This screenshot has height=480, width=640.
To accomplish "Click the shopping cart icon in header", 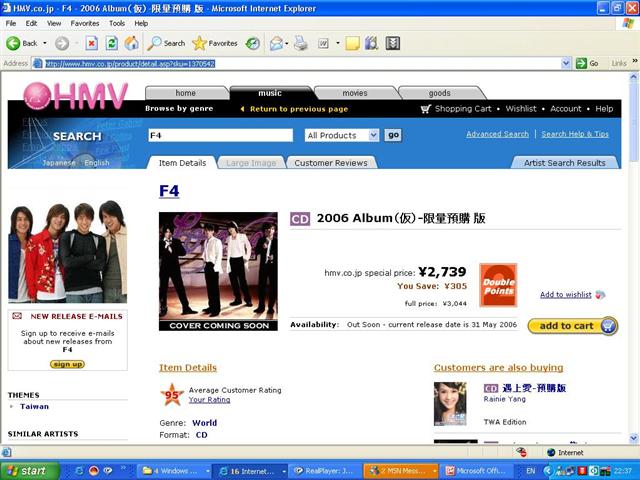I will [425, 109].
